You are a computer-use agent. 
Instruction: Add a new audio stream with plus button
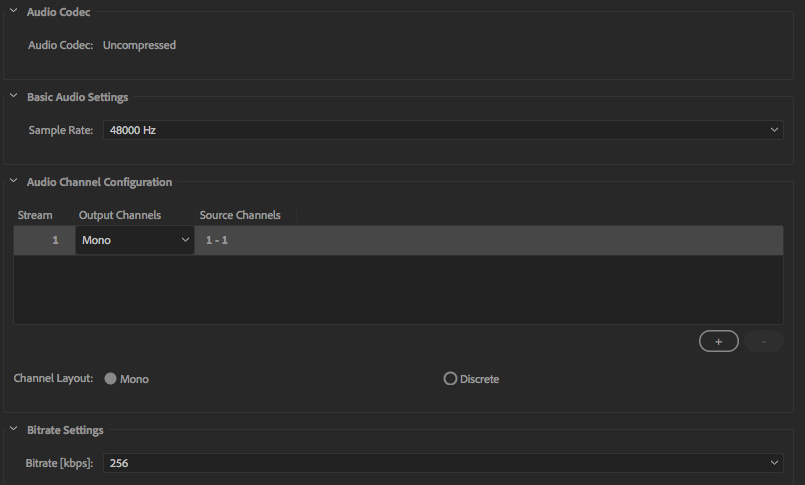[x=719, y=341]
